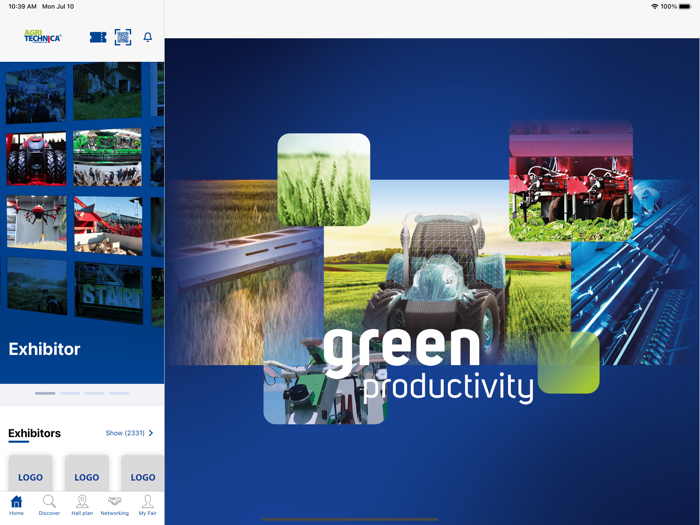Tap the Wi-Fi status icon
Image resolution: width=700 pixels, height=525 pixels.
coord(654,7)
